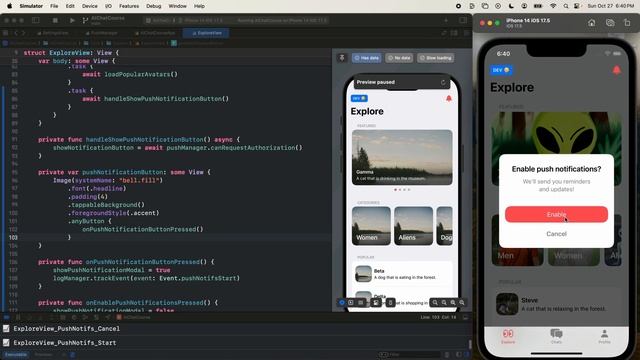Tap the bell icon in Xcode preview

pyautogui.click(x=449, y=98)
